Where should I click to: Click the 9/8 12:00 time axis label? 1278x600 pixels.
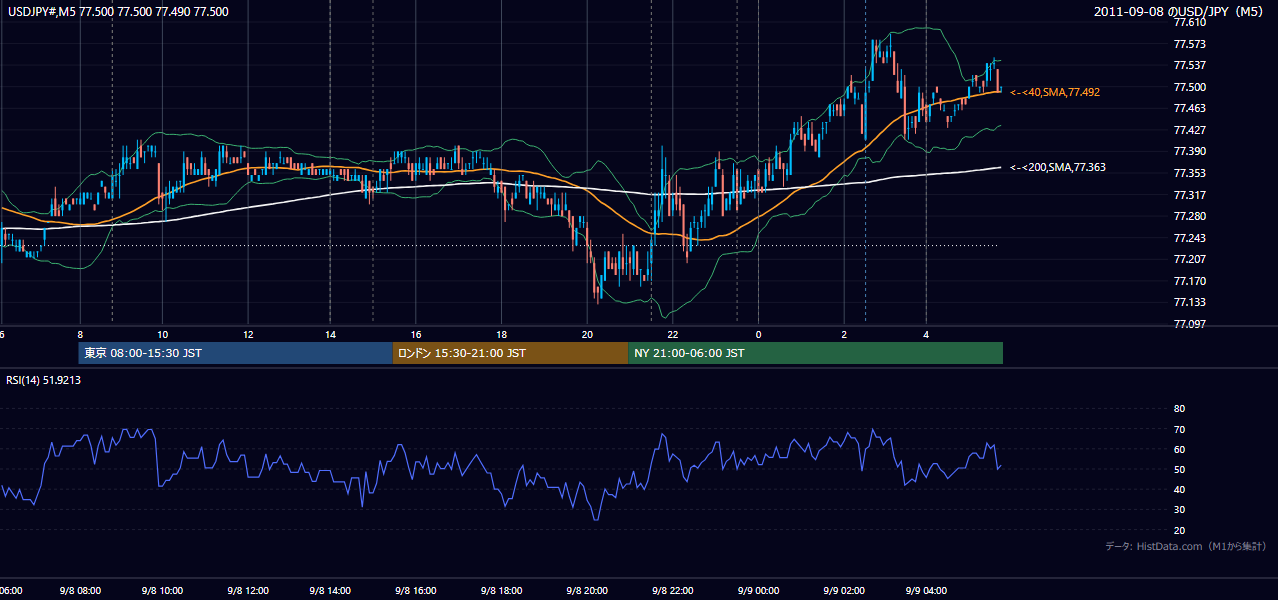246,591
